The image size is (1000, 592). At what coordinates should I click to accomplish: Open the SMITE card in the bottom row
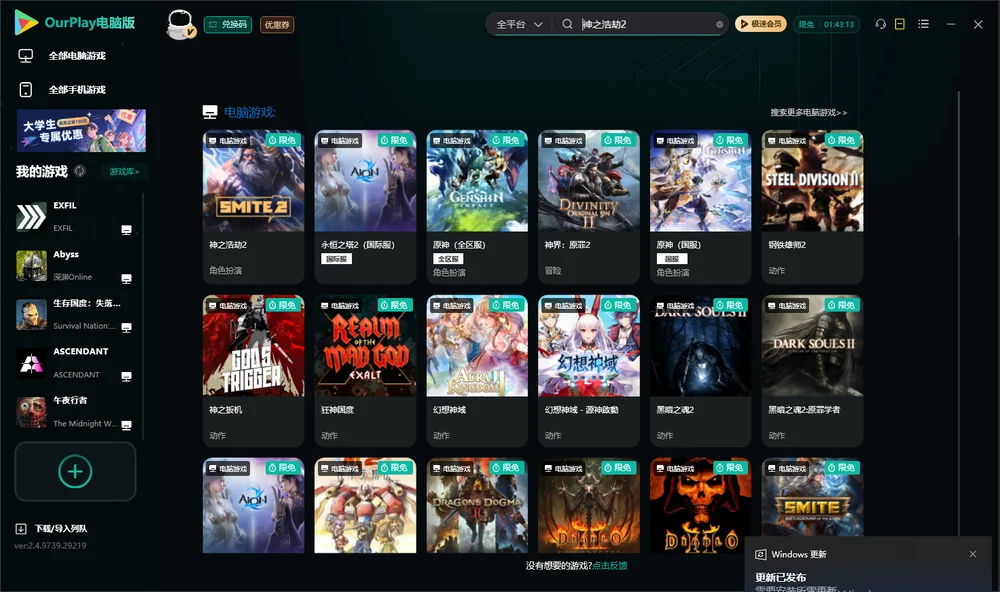pyautogui.click(x=812, y=498)
